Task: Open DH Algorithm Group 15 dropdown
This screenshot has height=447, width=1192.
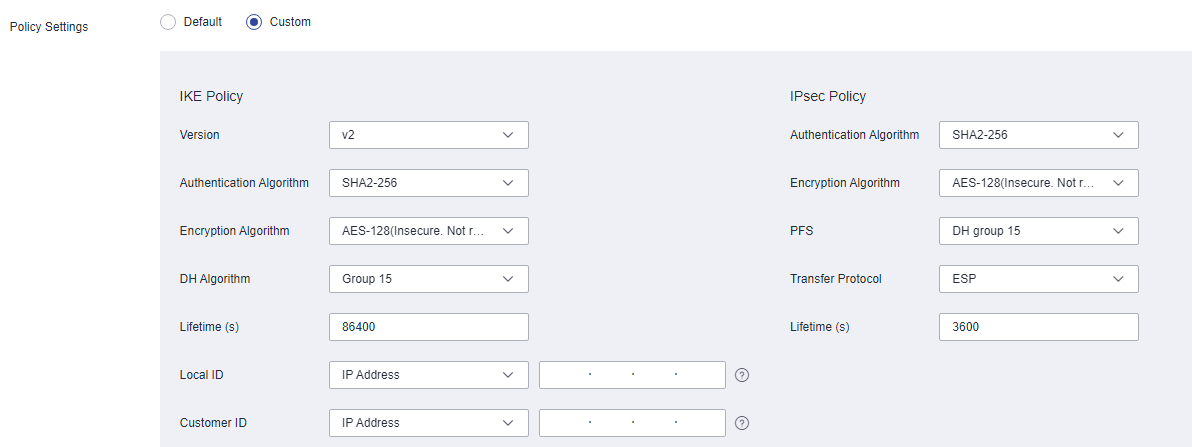Action: [x=429, y=279]
